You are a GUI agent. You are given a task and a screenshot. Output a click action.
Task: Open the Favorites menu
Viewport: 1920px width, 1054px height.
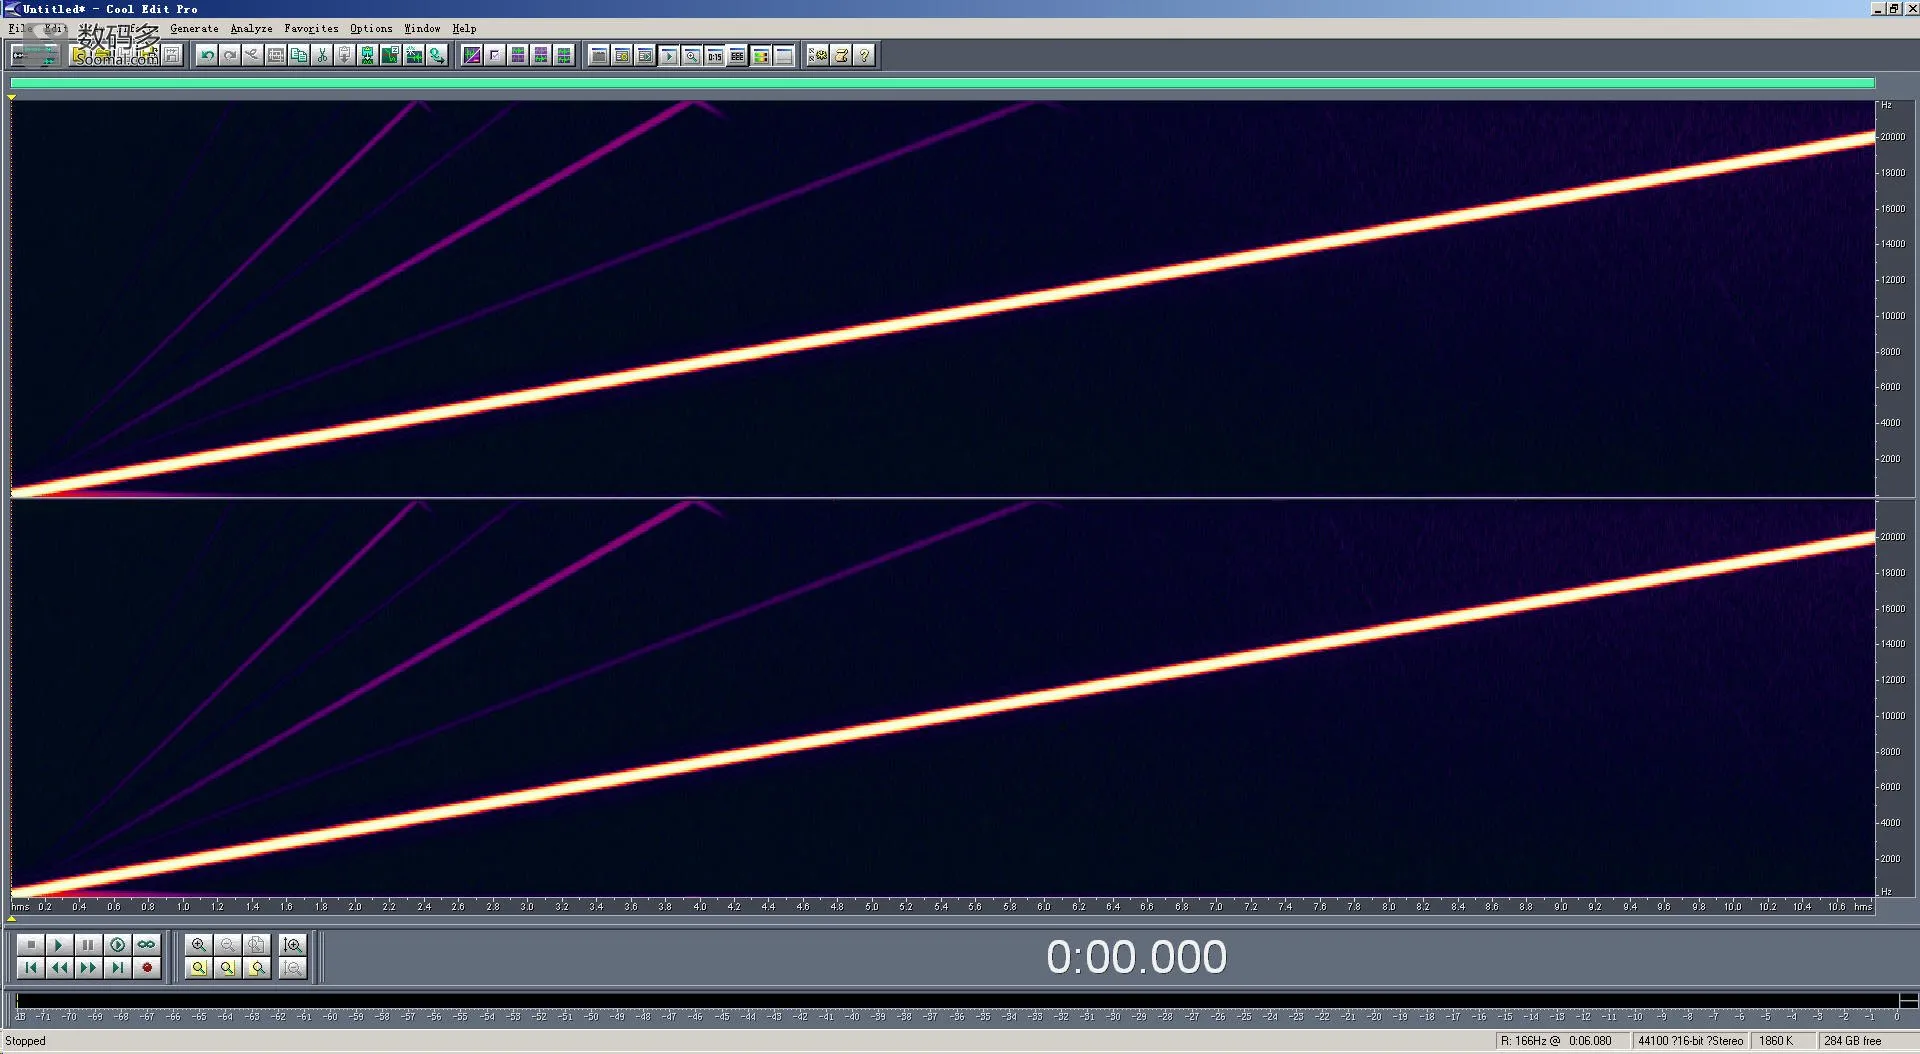pyautogui.click(x=311, y=29)
